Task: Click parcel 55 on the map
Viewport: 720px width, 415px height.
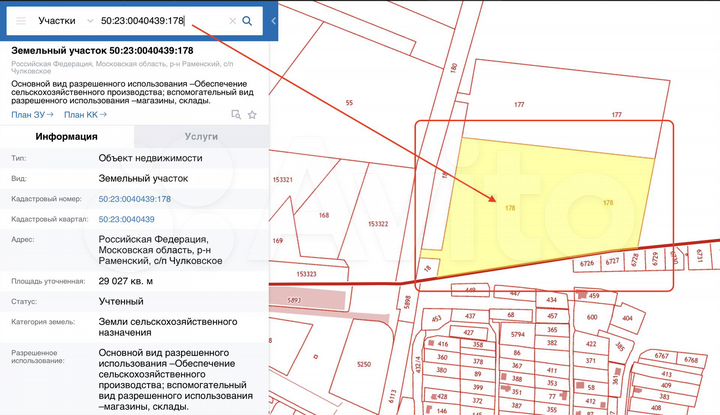Action: pos(349,103)
